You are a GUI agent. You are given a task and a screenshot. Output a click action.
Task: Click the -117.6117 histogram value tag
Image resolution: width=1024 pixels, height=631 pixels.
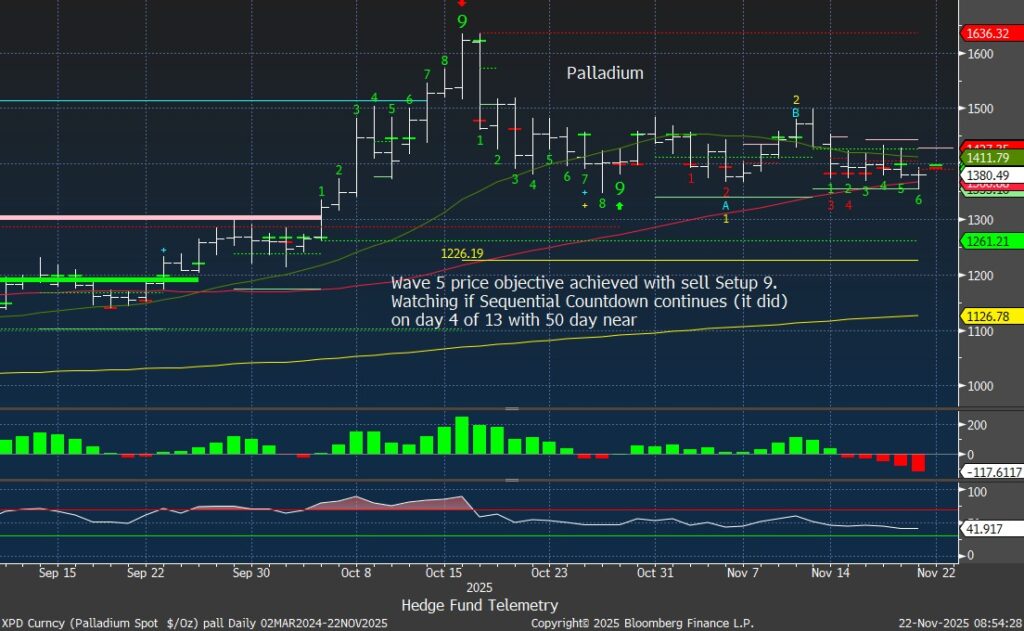[988, 471]
